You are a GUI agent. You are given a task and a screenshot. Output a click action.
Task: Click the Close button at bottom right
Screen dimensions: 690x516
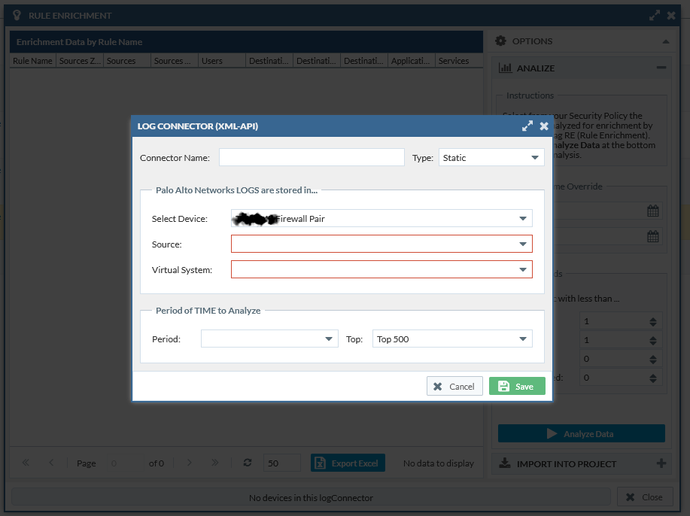tap(643, 497)
